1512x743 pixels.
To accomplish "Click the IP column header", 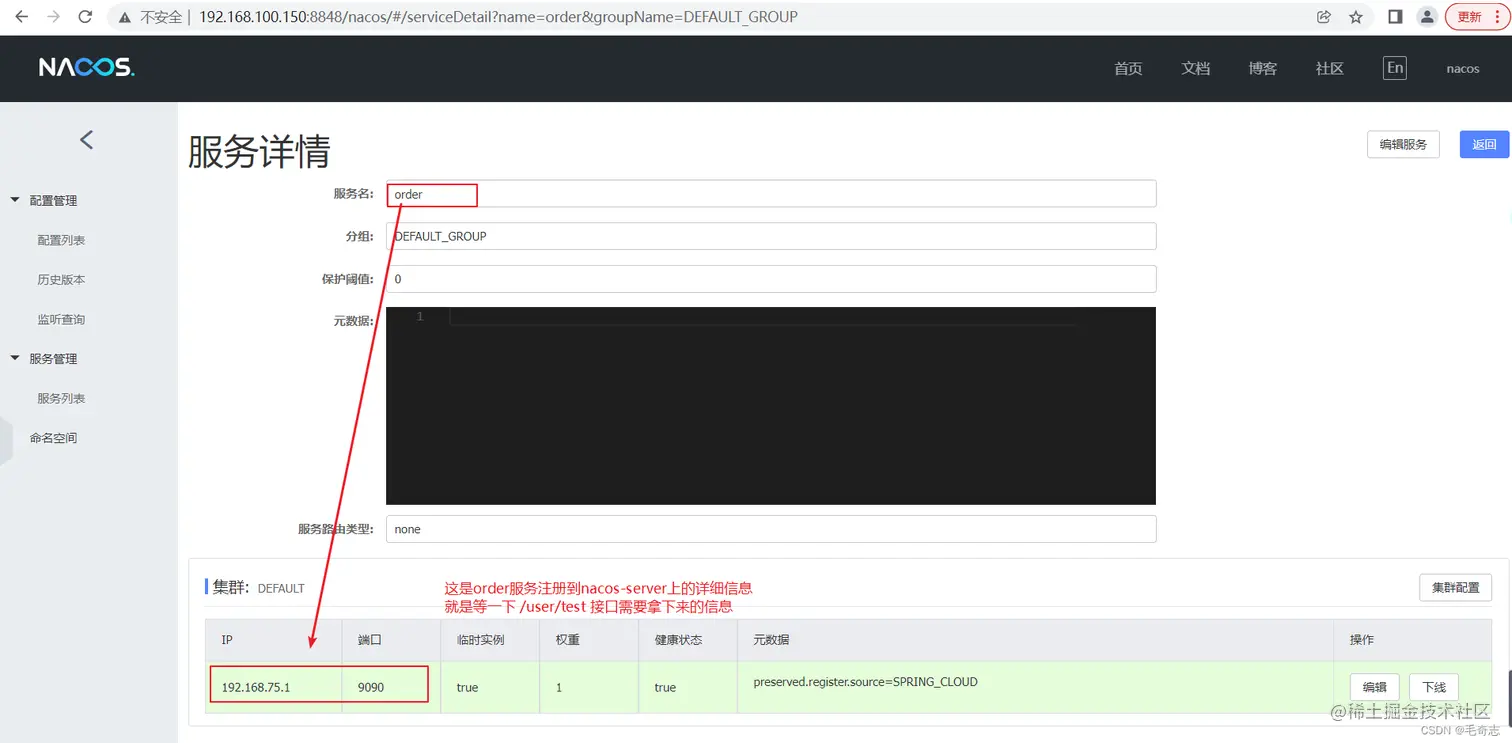I will (x=273, y=639).
